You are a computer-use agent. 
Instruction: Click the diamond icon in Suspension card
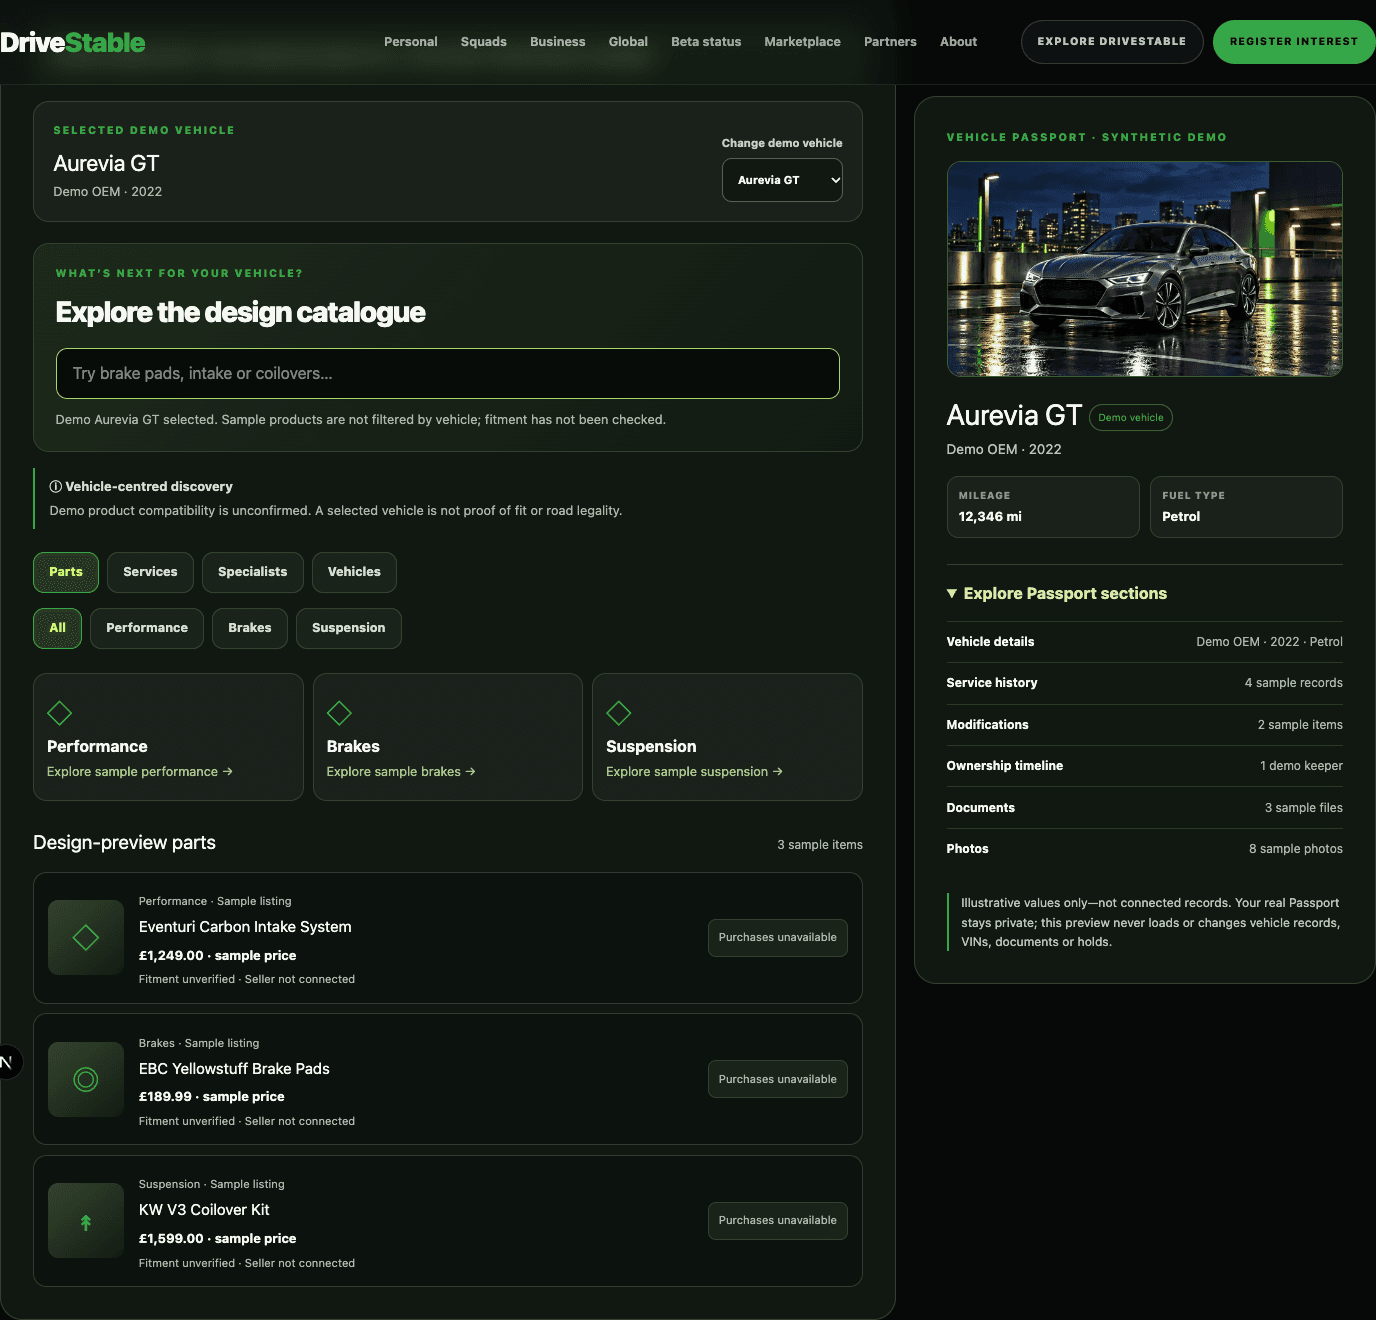(619, 713)
